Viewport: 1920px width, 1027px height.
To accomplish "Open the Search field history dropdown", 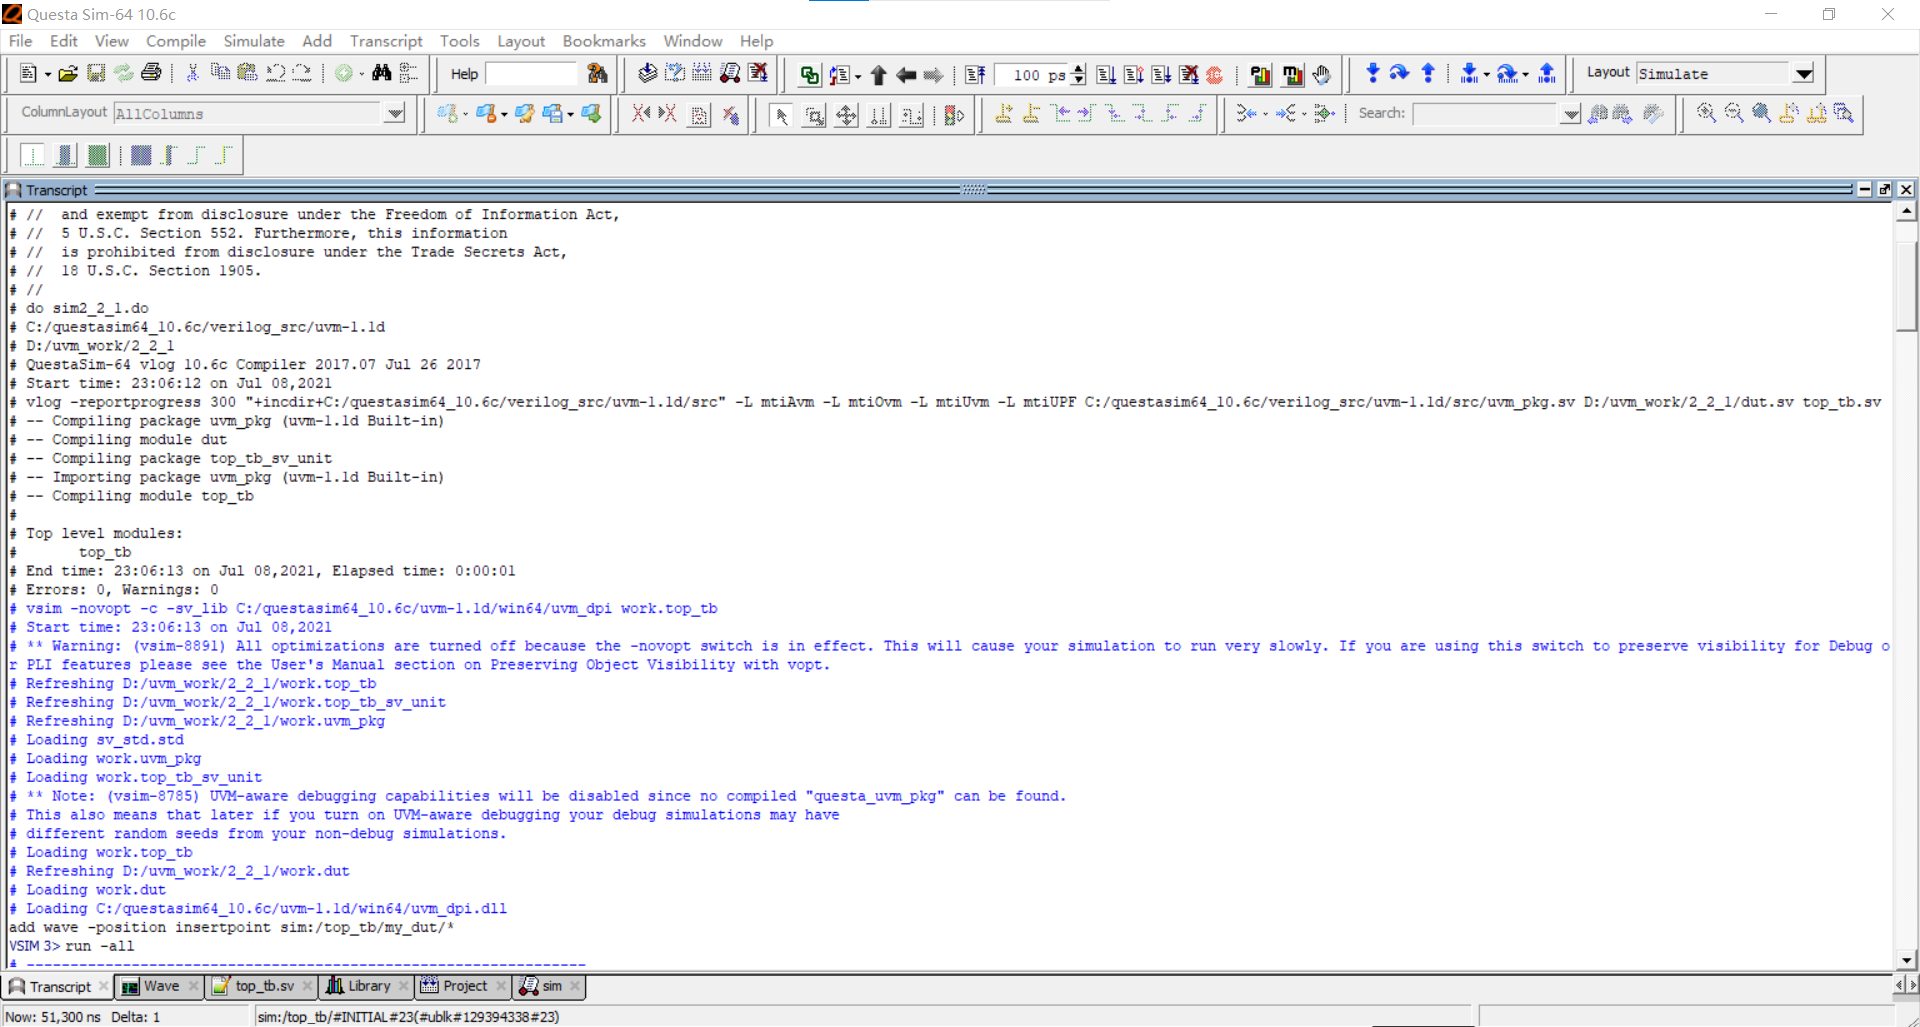I will pyautogui.click(x=1570, y=113).
